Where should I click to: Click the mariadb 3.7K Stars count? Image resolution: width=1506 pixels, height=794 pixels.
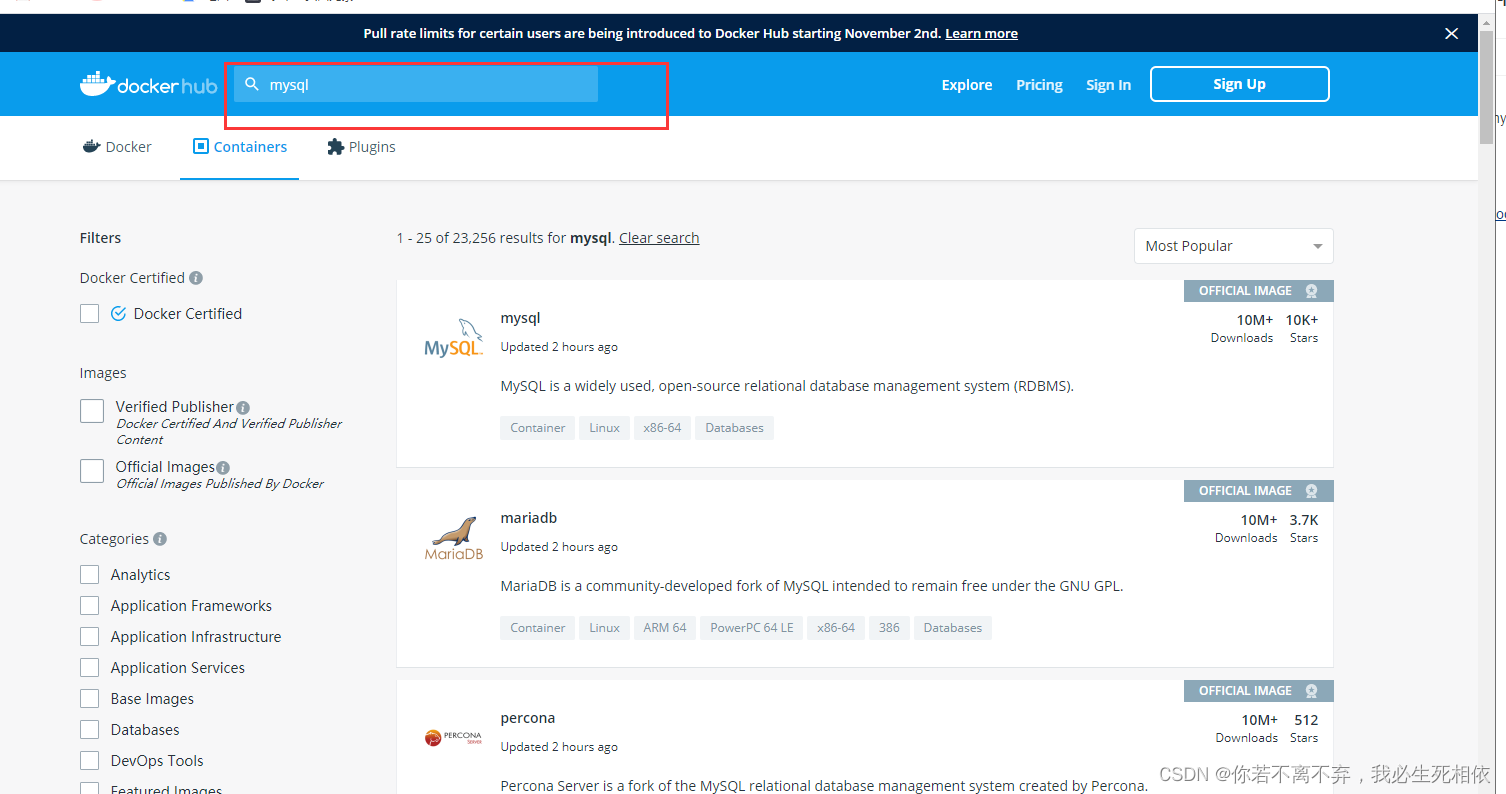click(1304, 520)
